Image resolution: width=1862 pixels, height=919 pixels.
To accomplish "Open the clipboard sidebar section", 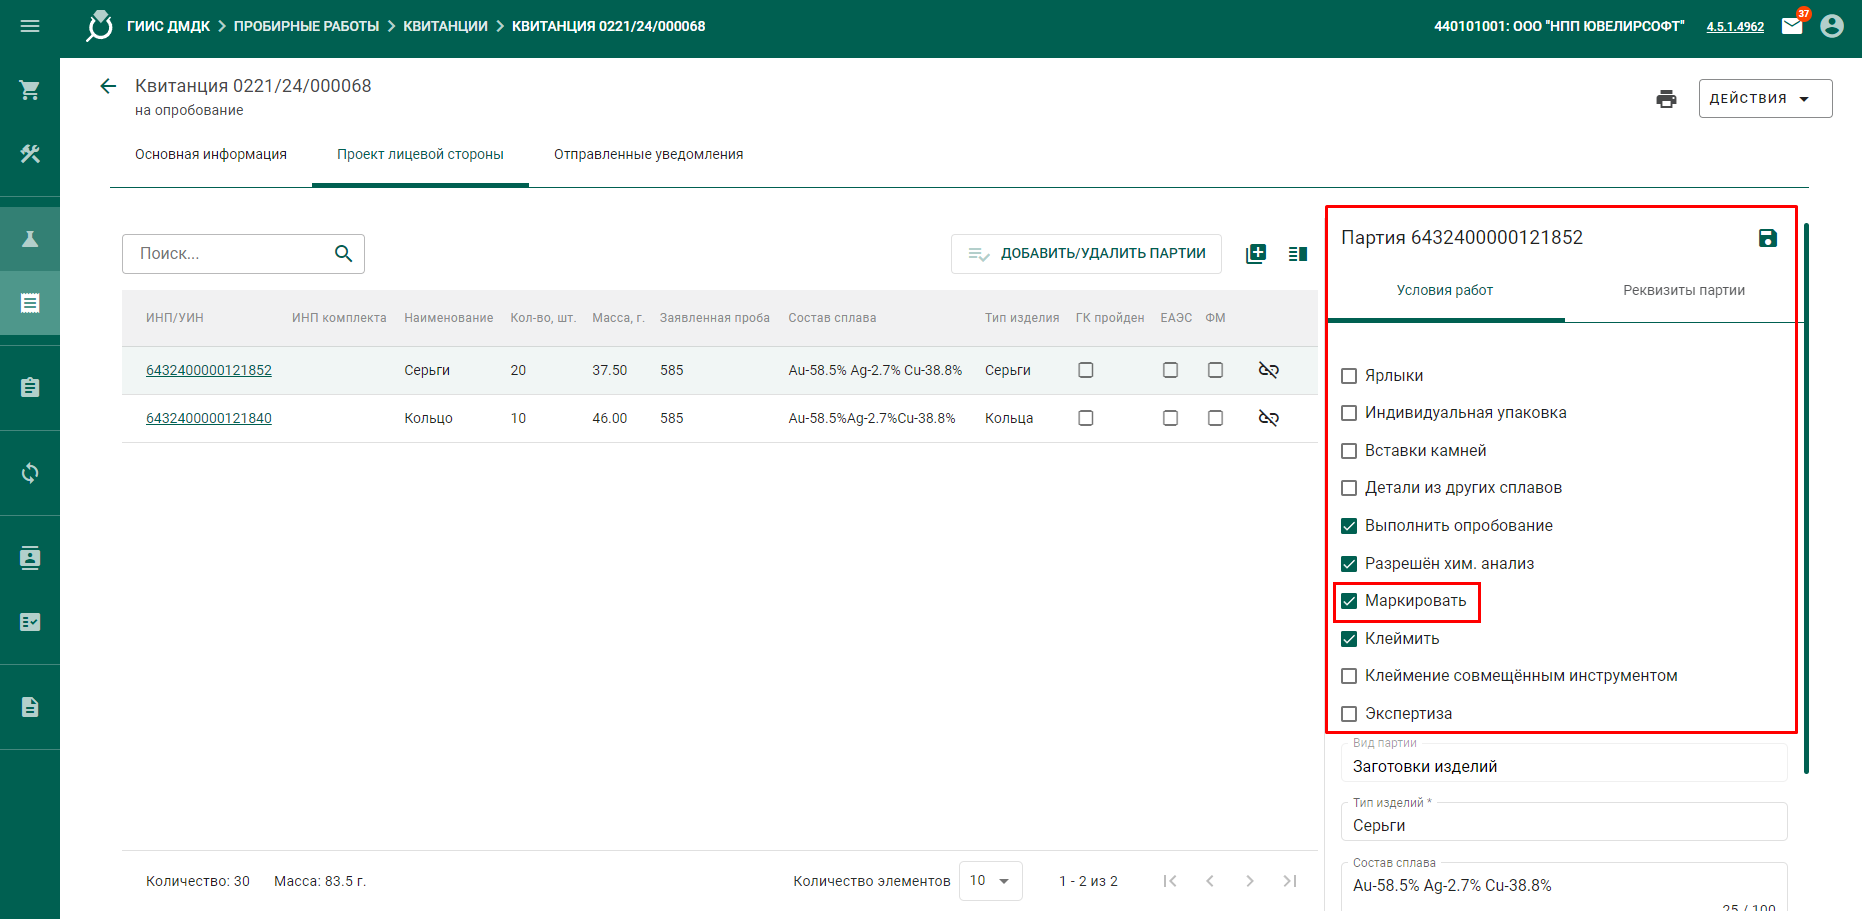I will click(x=30, y=387).
